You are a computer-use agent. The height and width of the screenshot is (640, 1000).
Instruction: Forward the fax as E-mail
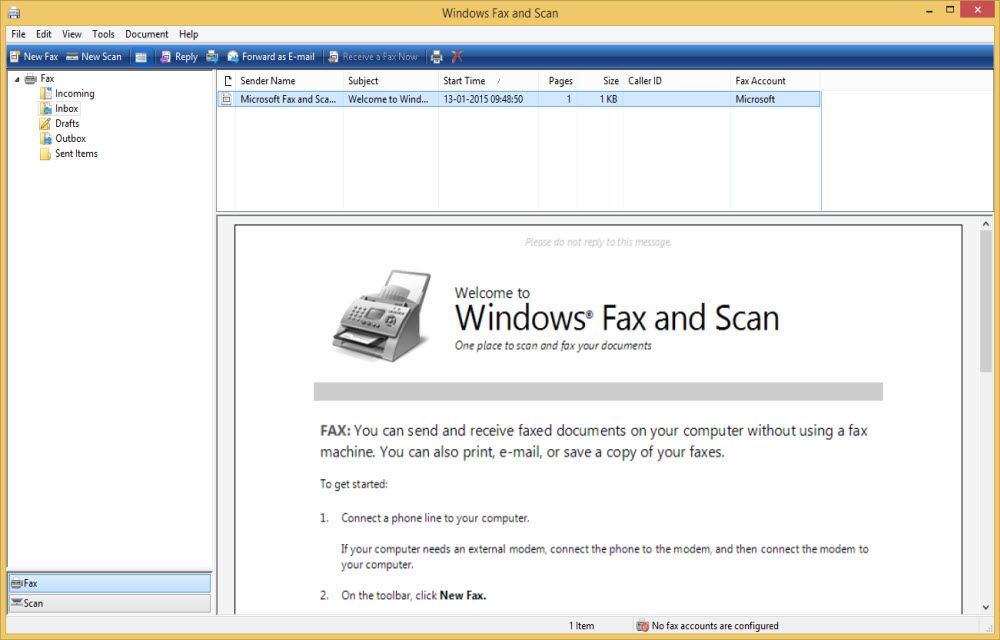coord(271,57)
